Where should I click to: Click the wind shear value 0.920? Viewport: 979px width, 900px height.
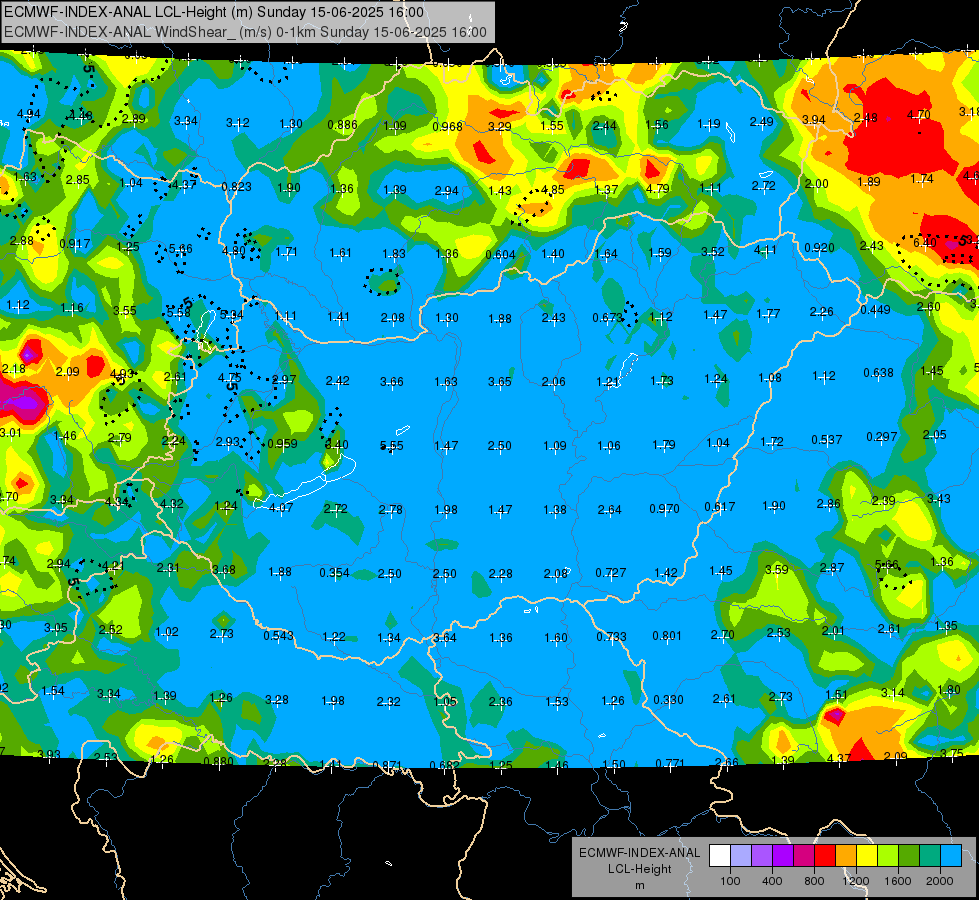point(819,247)
